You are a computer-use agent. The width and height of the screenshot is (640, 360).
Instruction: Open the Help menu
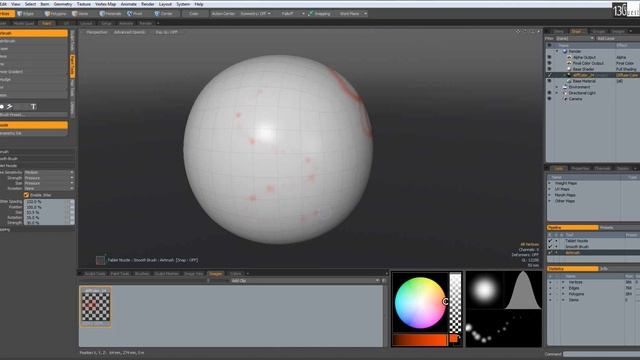[x=199, y=4]
